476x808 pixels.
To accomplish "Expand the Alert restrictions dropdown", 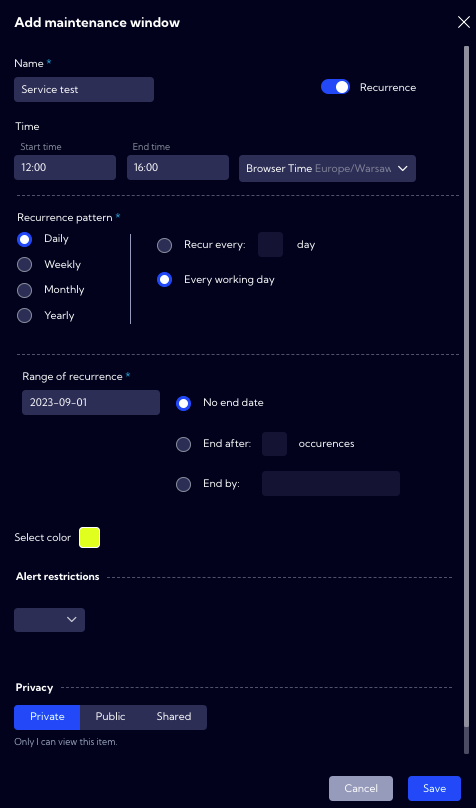I will click(x=49, y=619).
